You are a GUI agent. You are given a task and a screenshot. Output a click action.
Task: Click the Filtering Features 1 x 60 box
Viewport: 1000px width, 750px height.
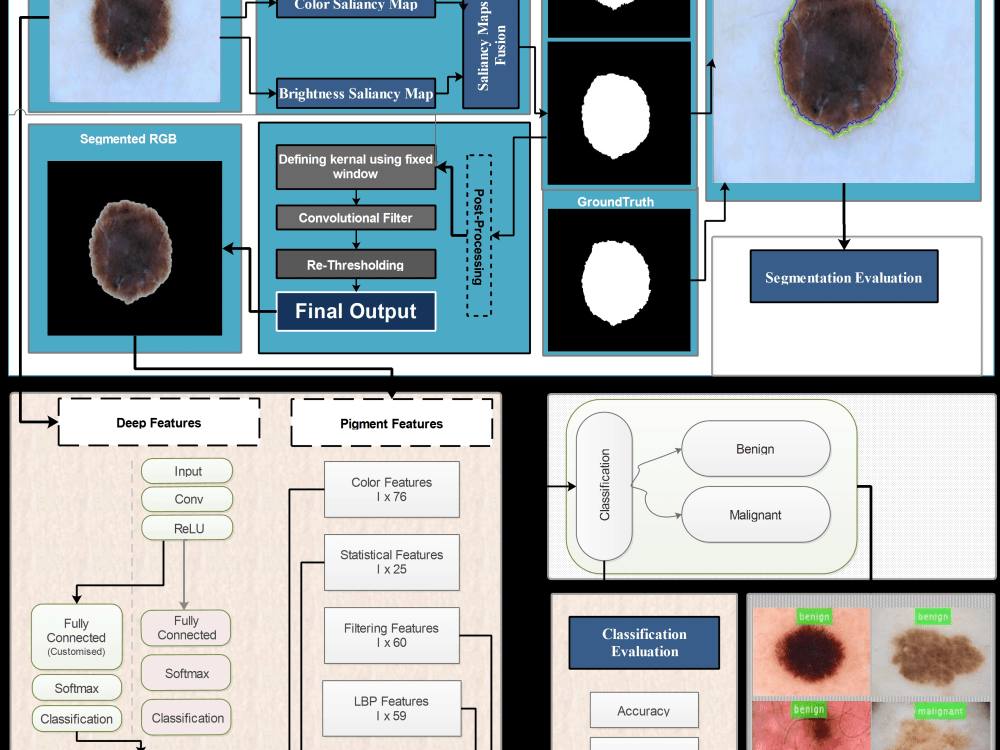pos(392,635)
